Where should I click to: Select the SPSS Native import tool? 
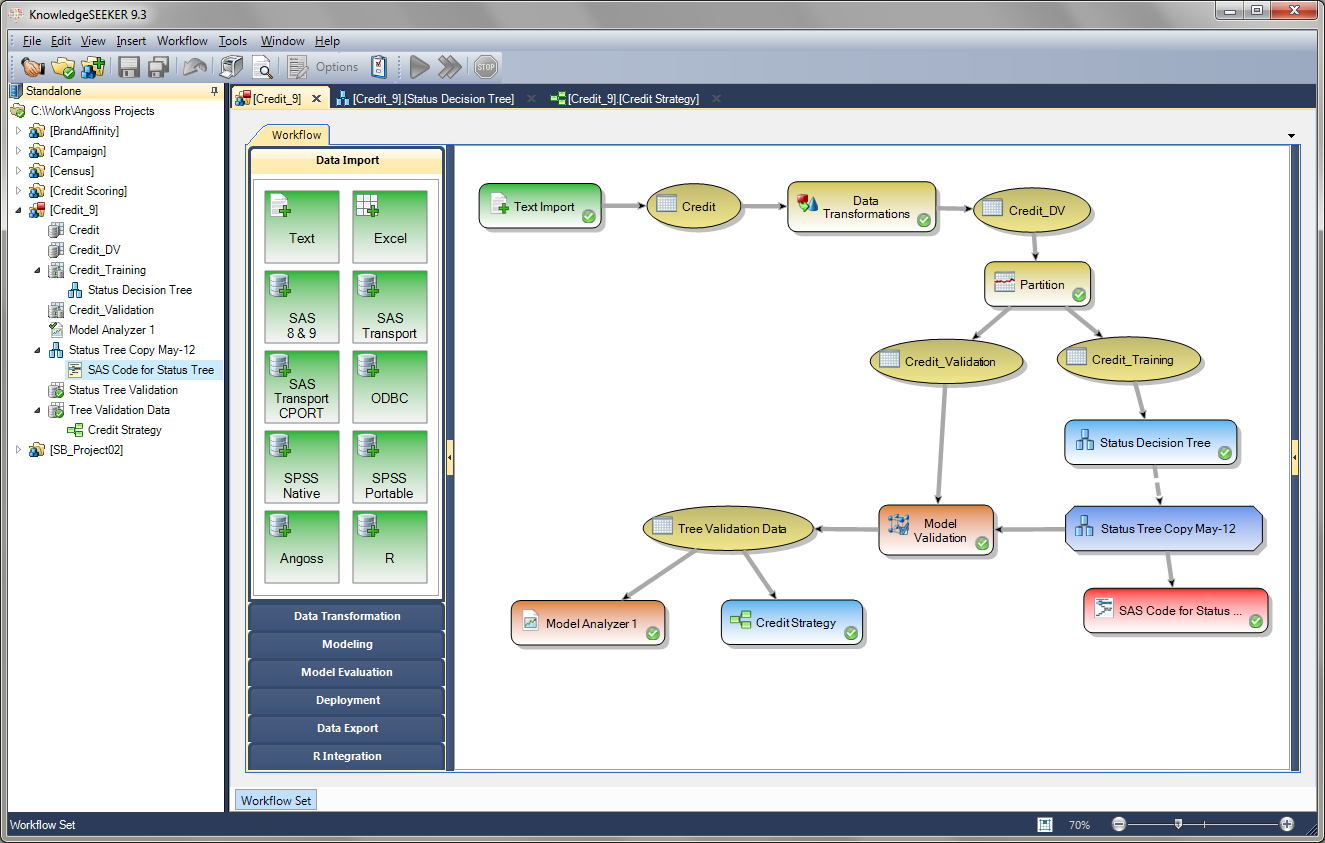[302, 466]
